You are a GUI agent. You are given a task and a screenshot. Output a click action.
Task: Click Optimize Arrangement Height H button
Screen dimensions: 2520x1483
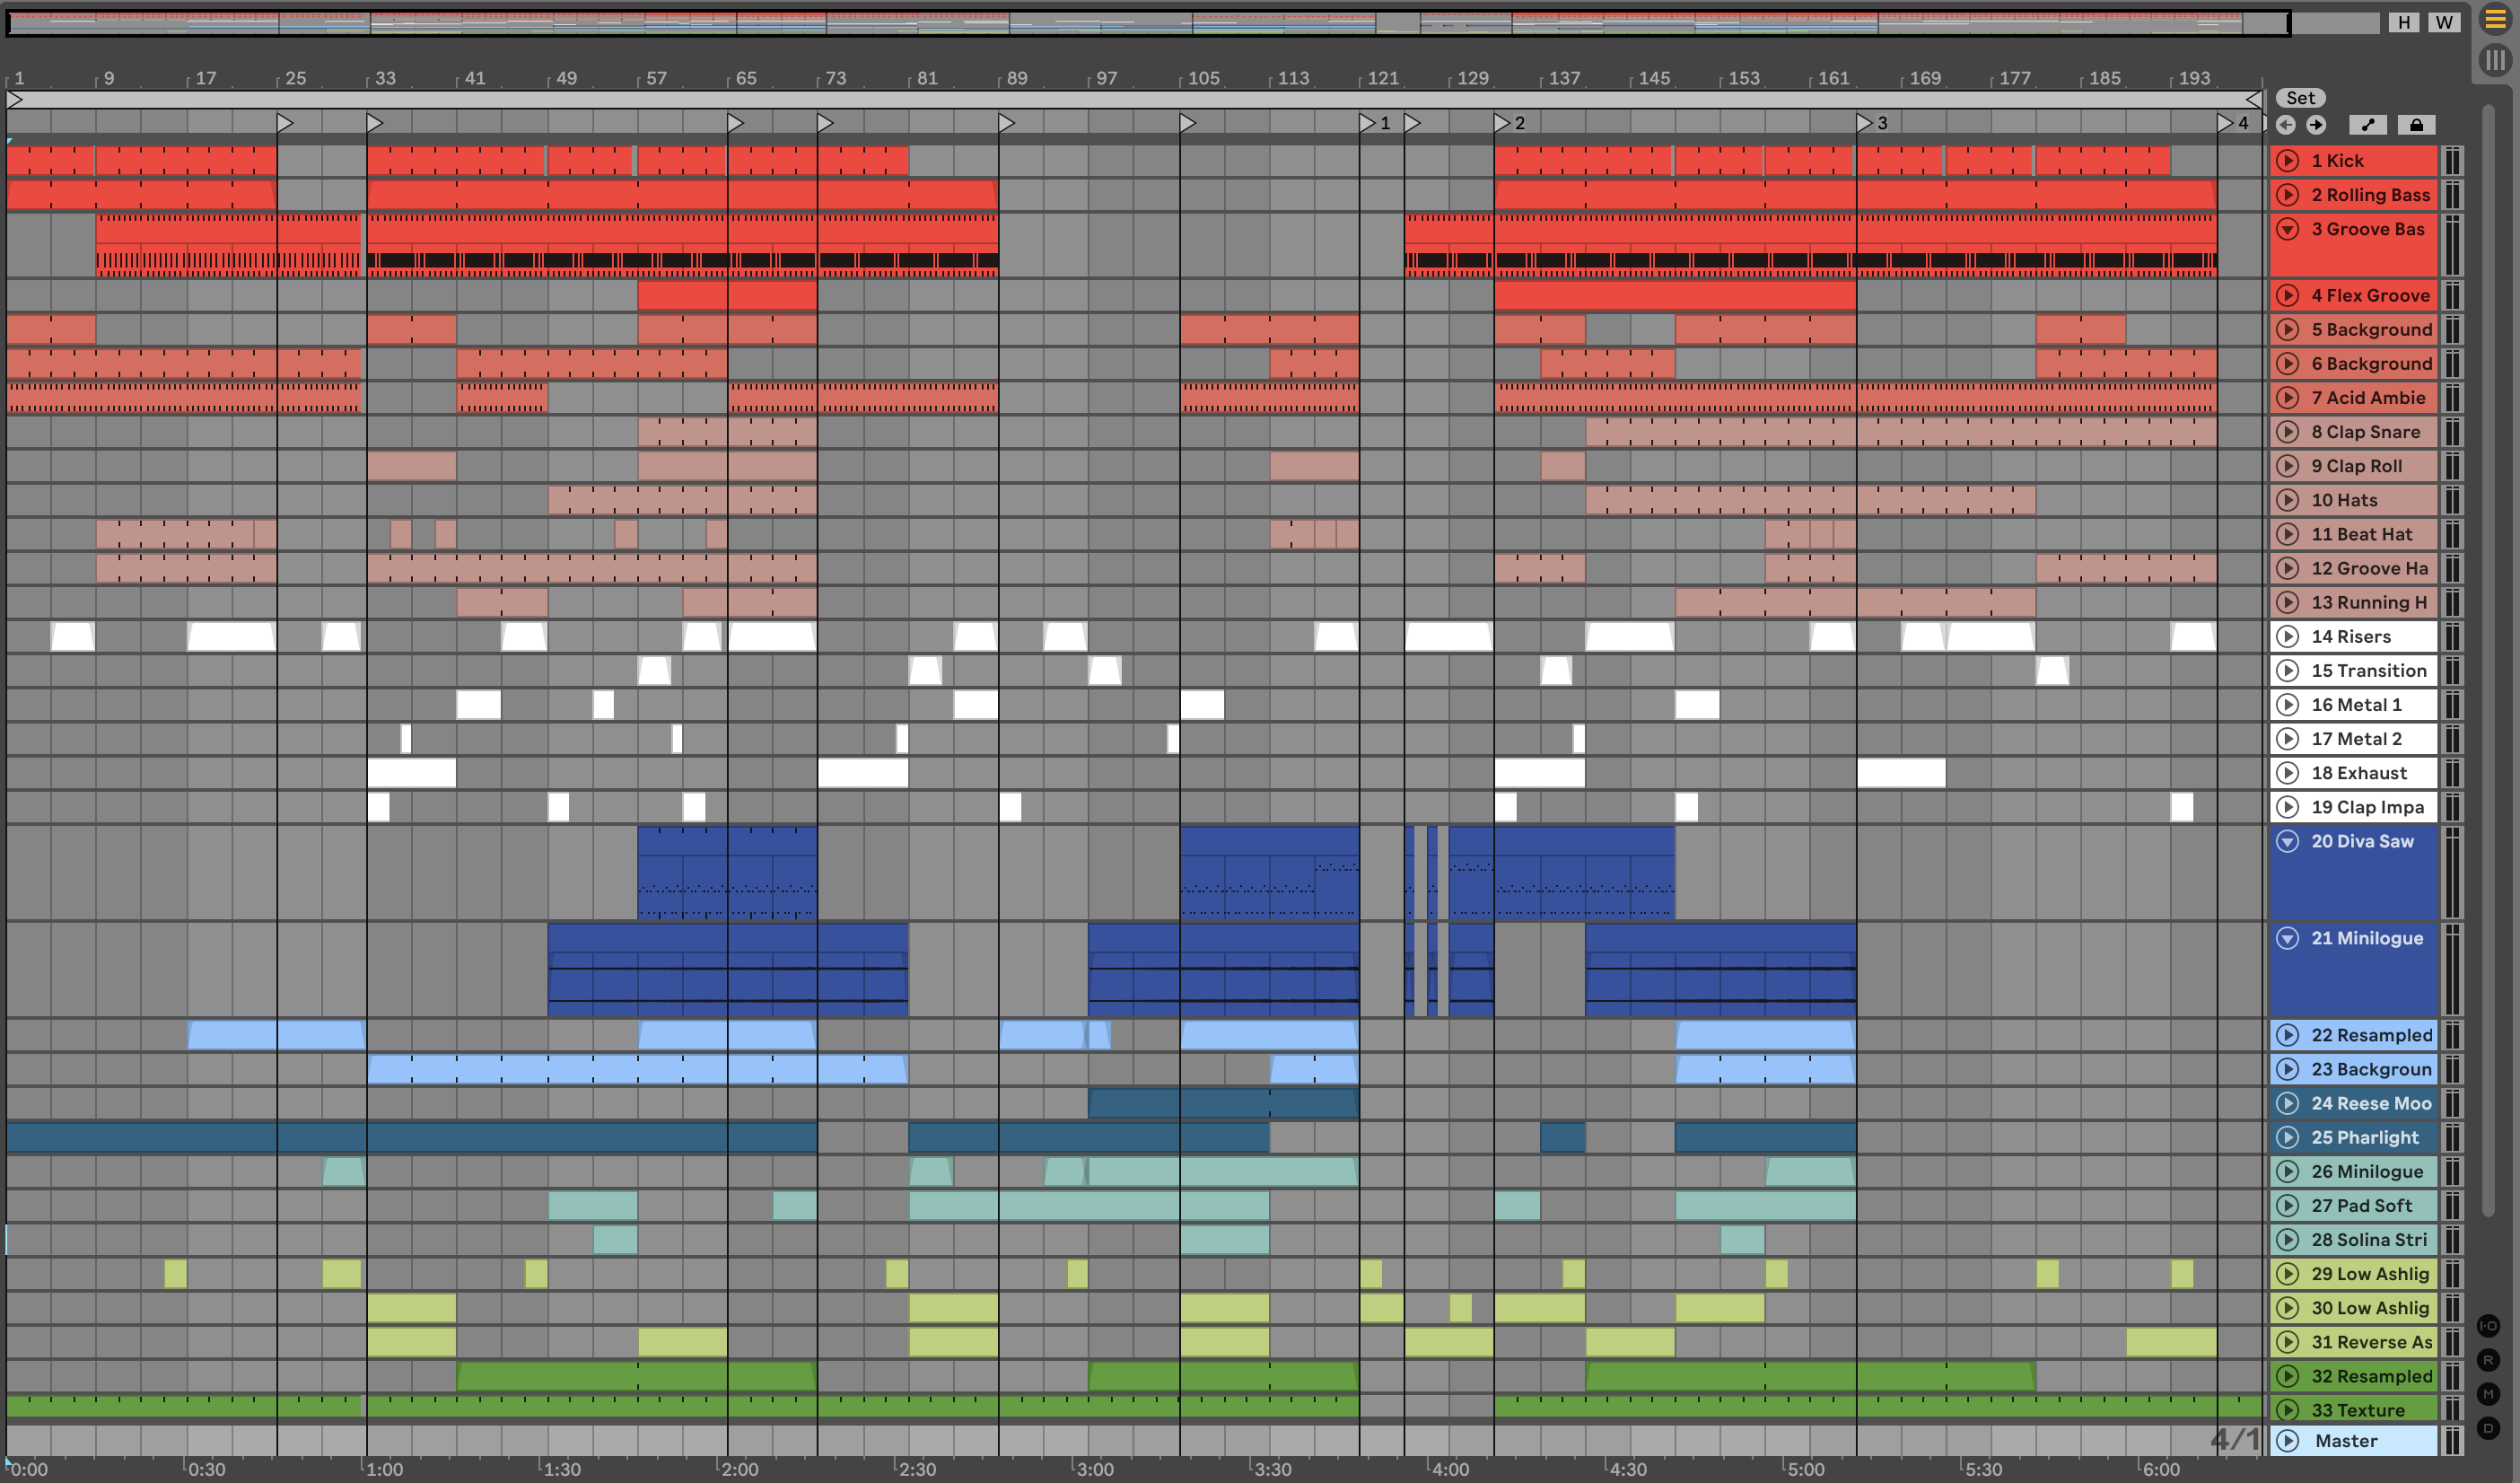(x=2404, y=22)
